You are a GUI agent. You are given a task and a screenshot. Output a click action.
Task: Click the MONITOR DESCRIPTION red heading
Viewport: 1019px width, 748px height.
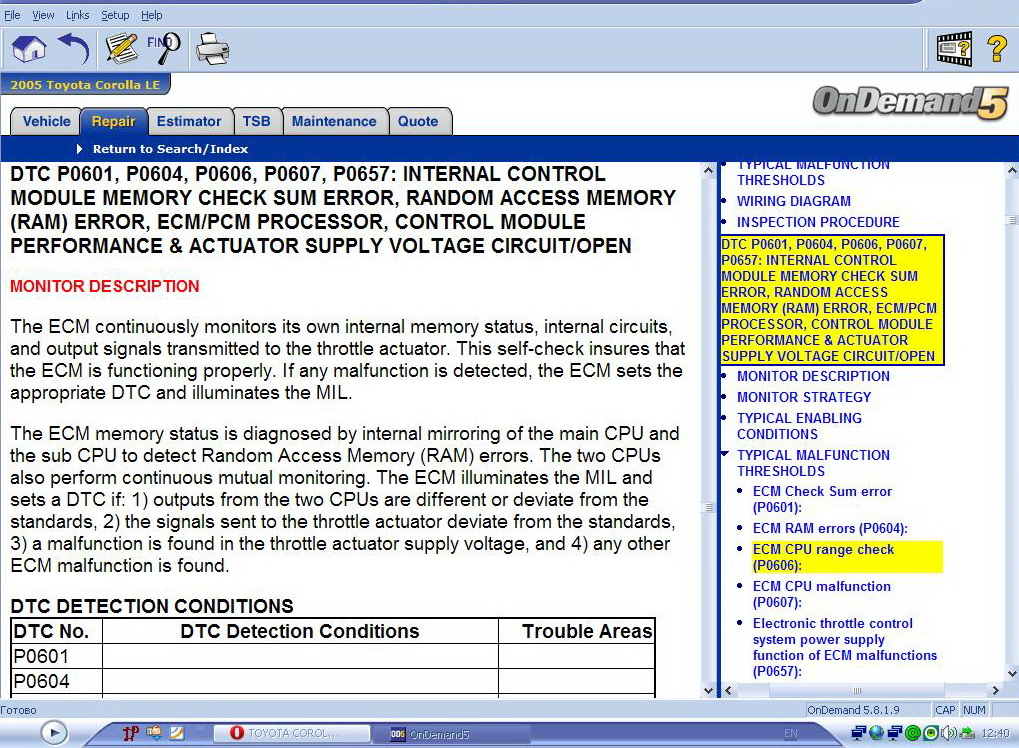pos(105,287)
